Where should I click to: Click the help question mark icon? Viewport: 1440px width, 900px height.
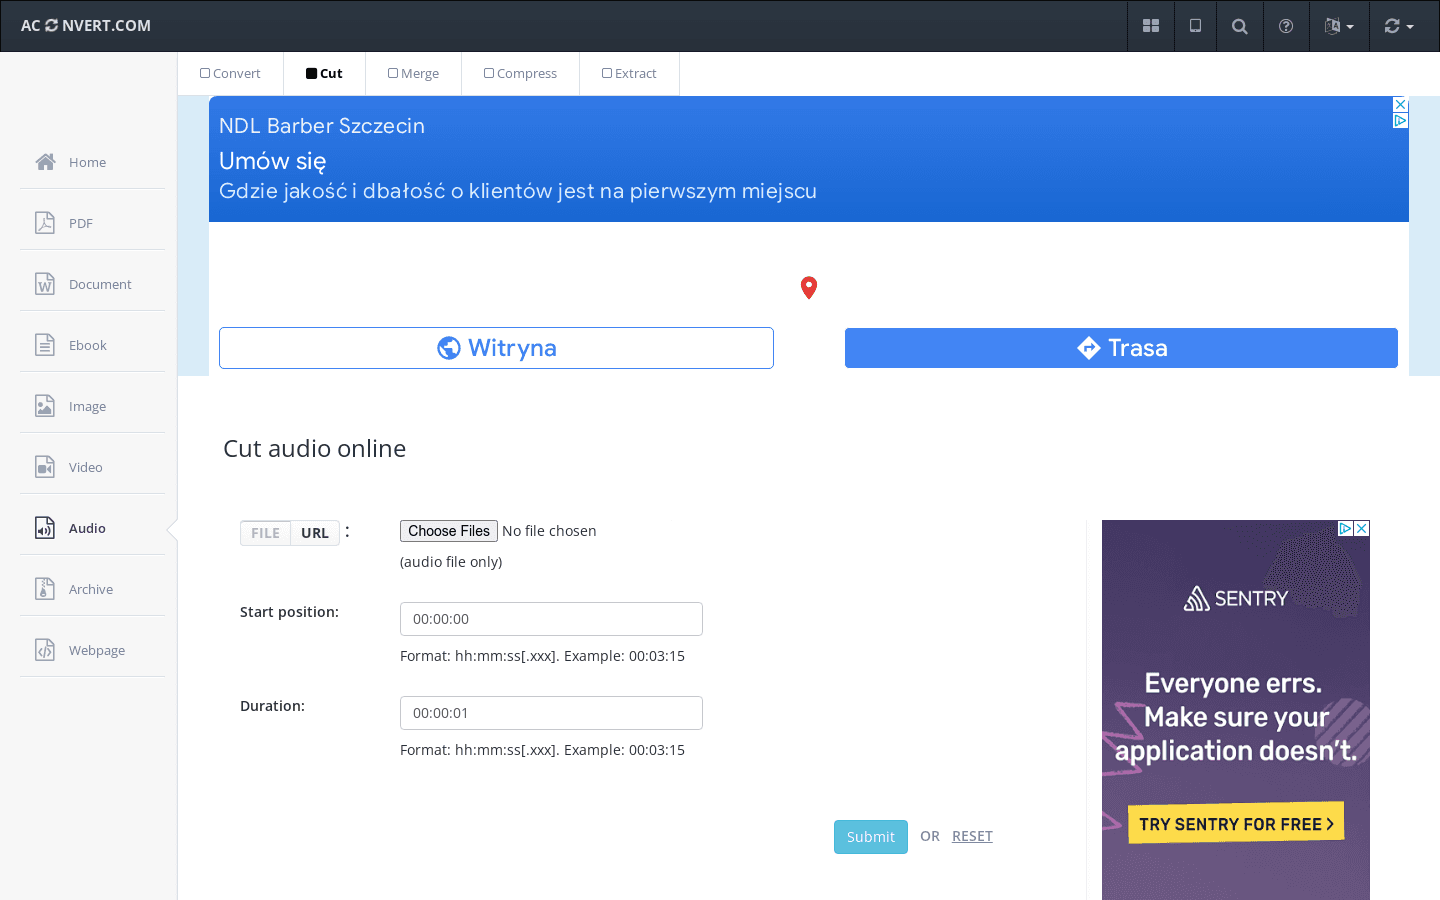[1285, 26]
